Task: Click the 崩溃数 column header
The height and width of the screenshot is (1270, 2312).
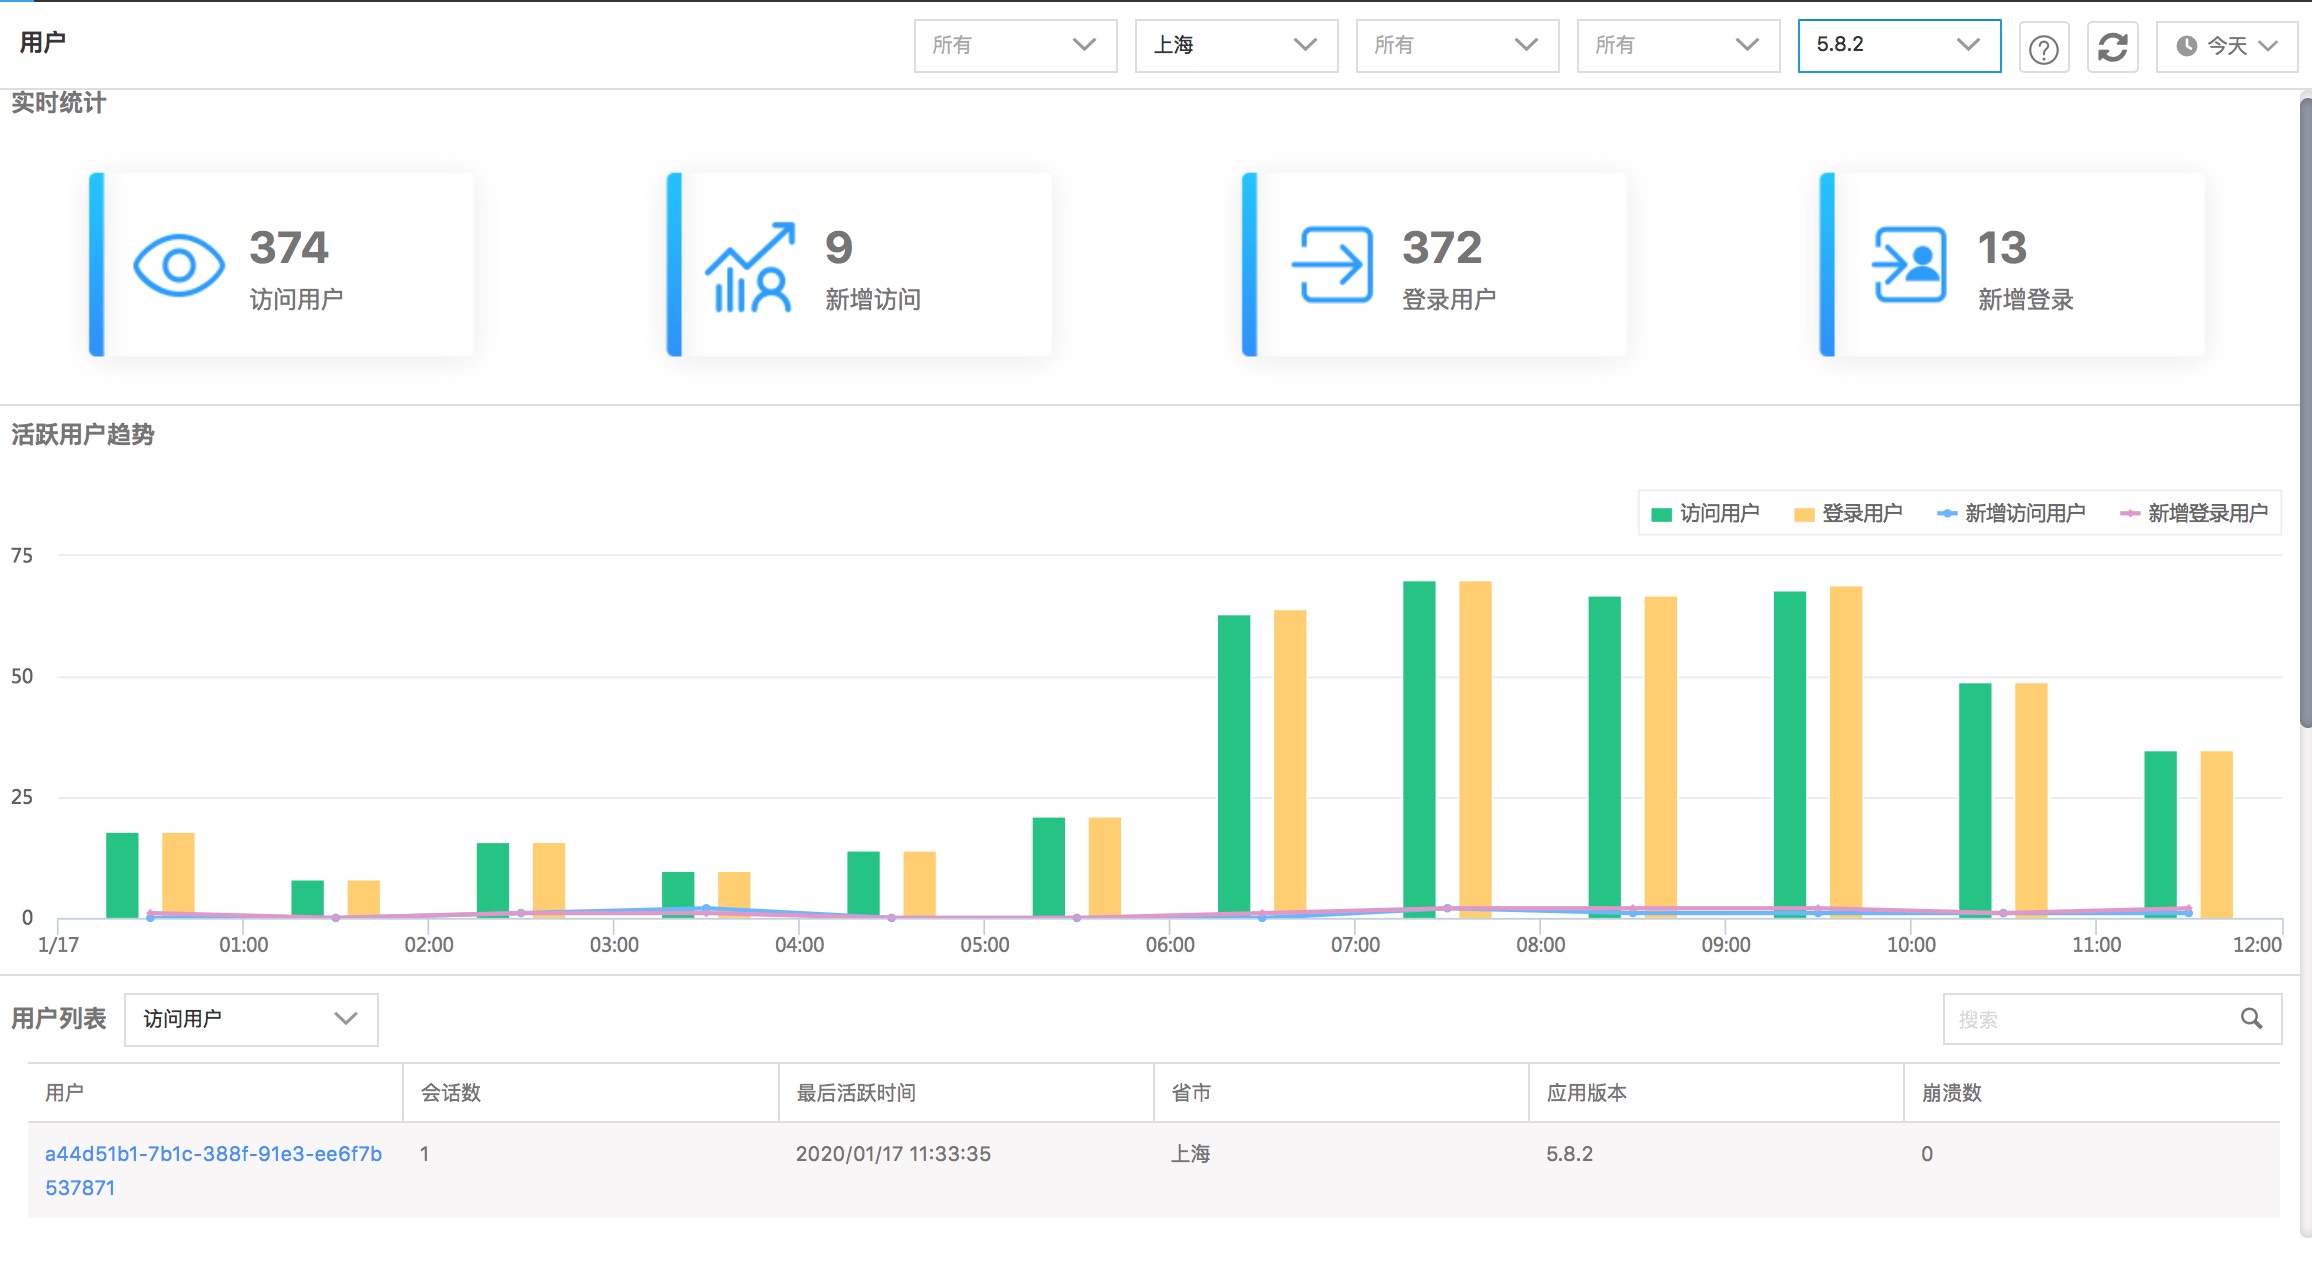Action: click(2092, 1092)
